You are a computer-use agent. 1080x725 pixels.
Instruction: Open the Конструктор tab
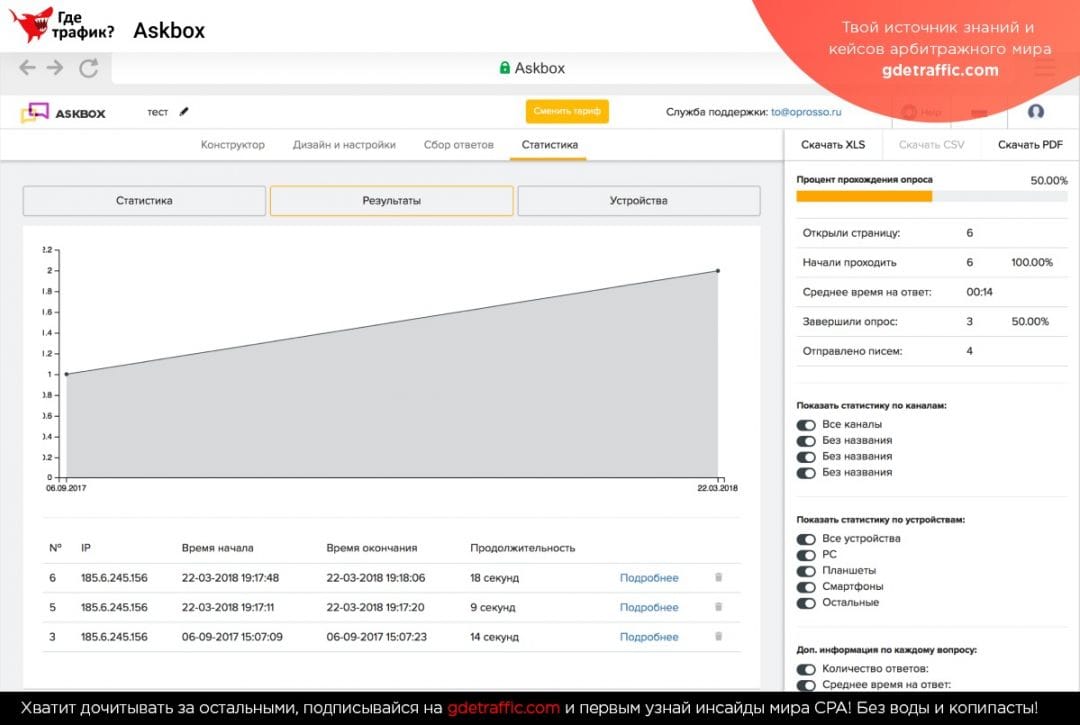[x=232, y=144]
